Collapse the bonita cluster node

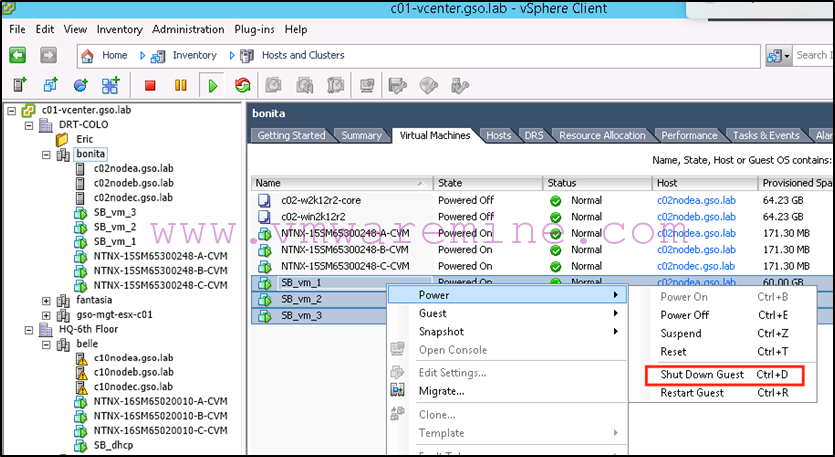coord(46,155)
